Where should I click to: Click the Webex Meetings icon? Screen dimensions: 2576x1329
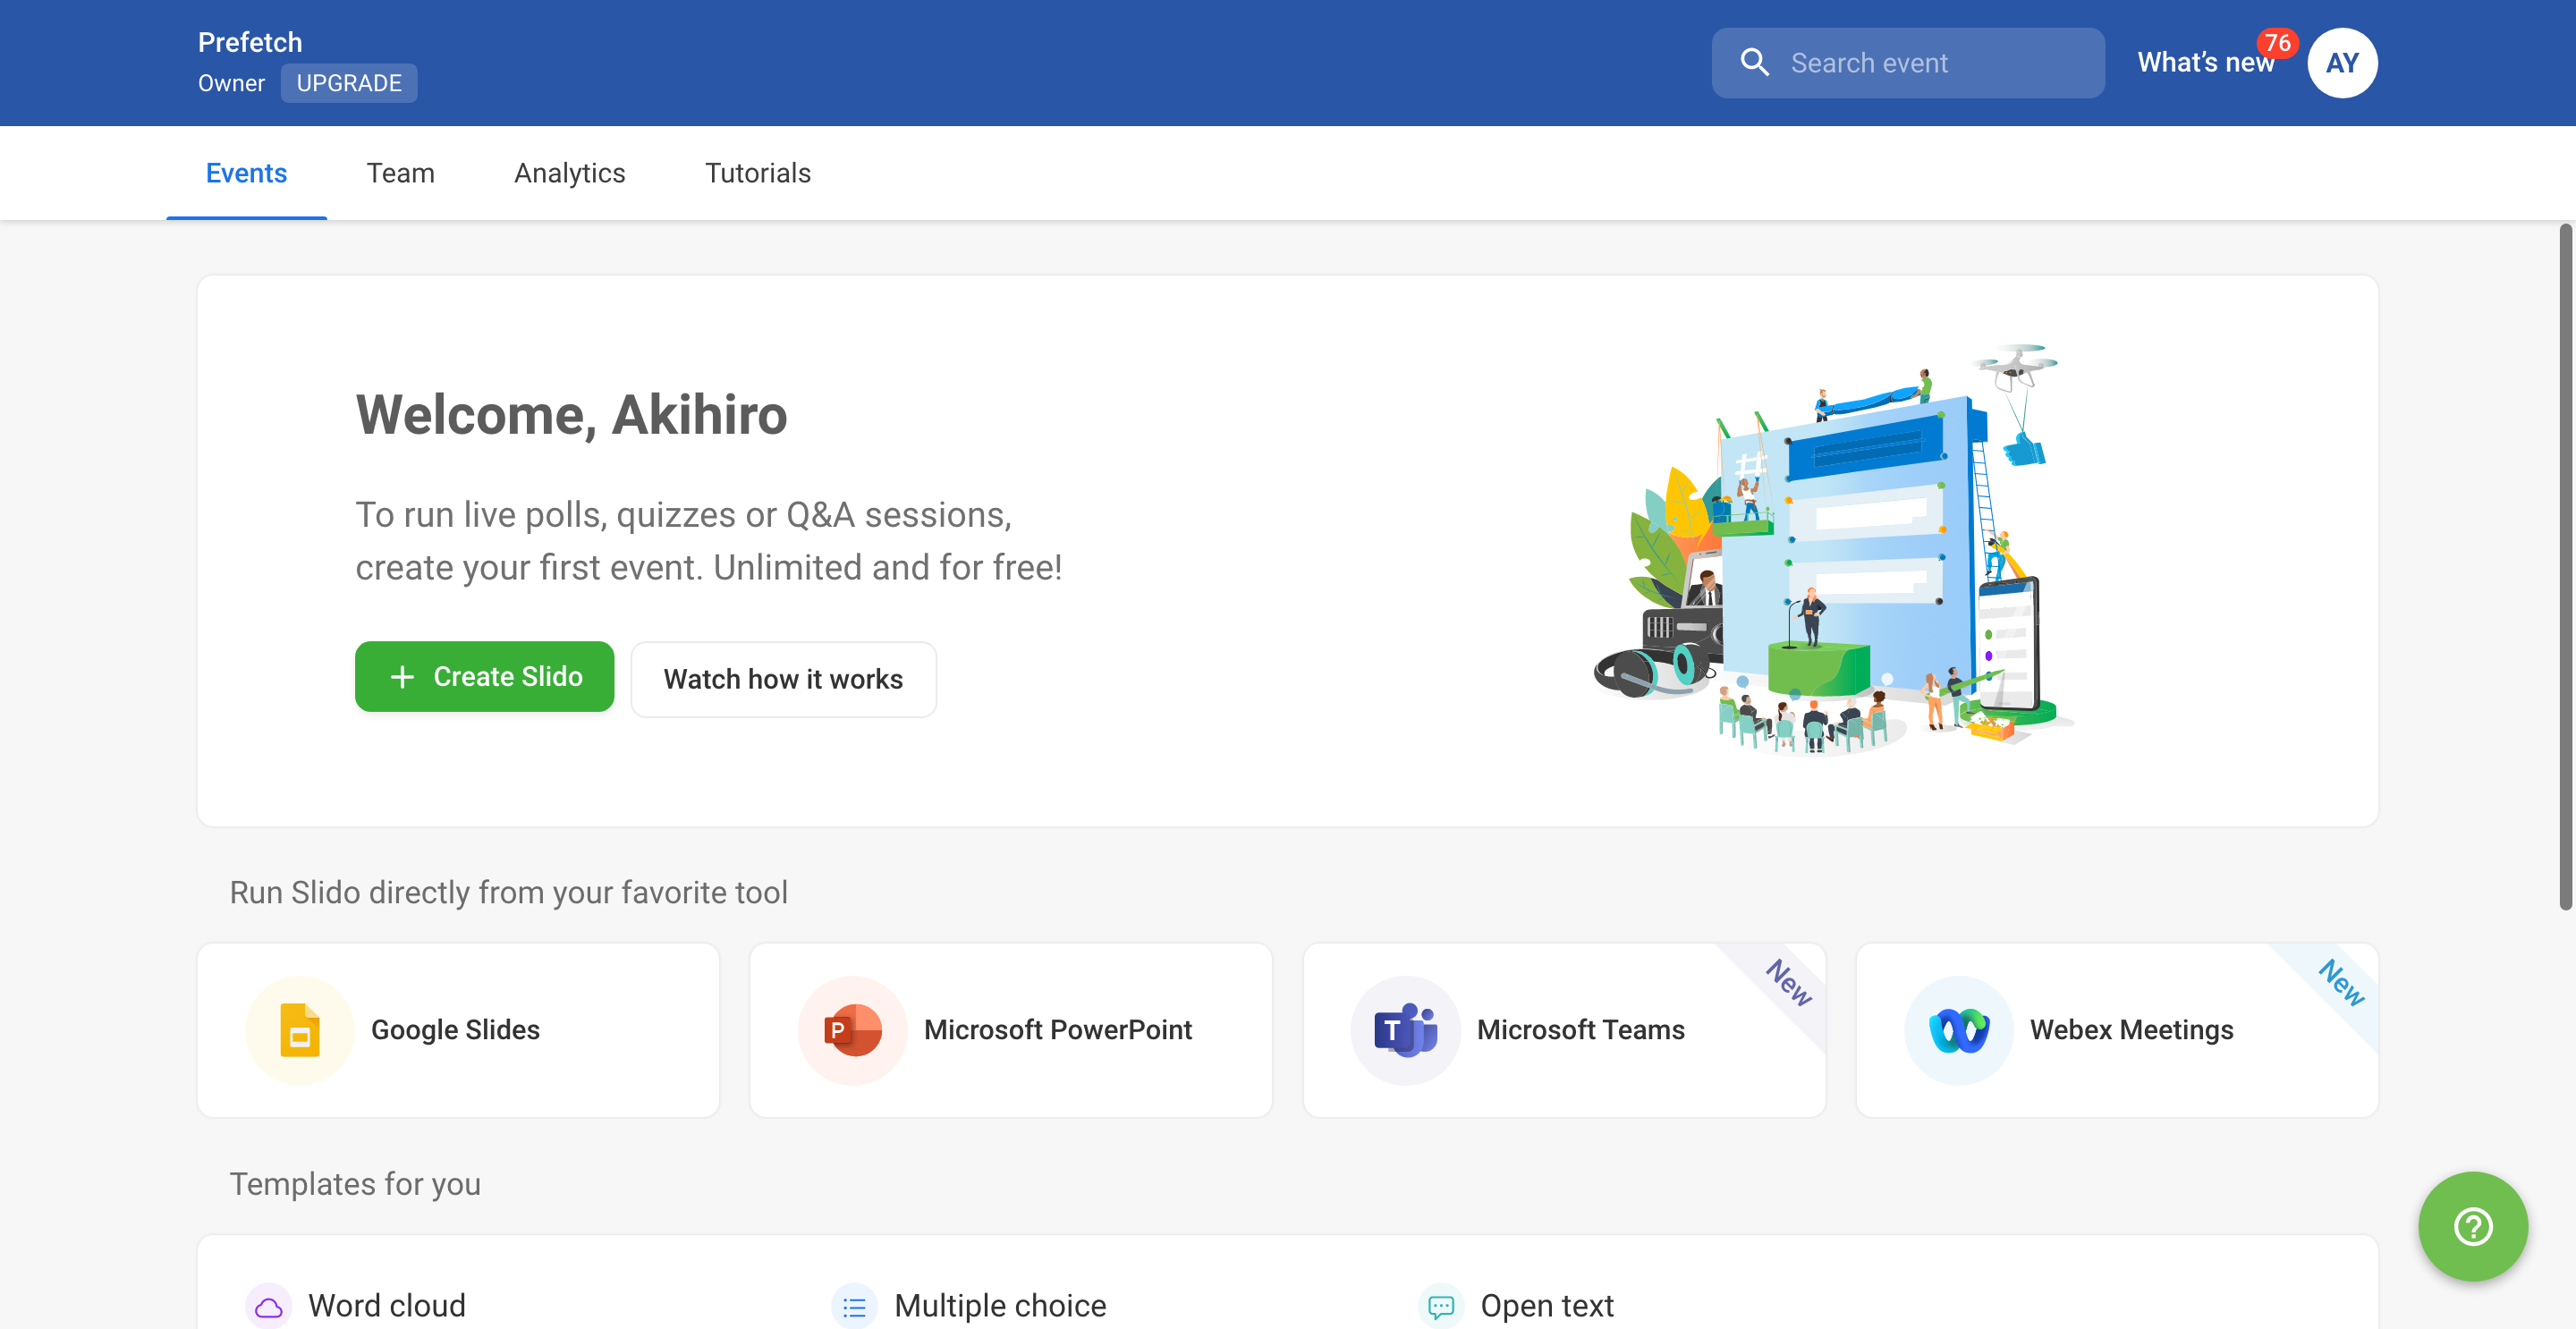click(1958, 1029)
